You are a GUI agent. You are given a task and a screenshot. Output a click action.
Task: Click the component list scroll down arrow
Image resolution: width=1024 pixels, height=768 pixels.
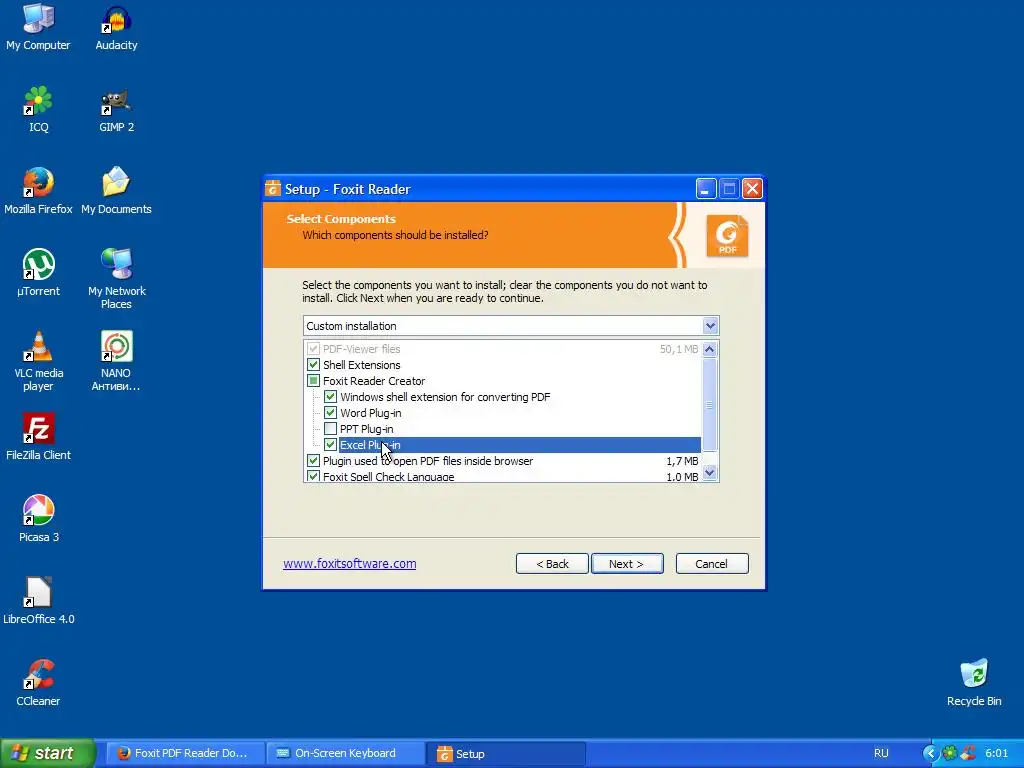coord(710,472)
